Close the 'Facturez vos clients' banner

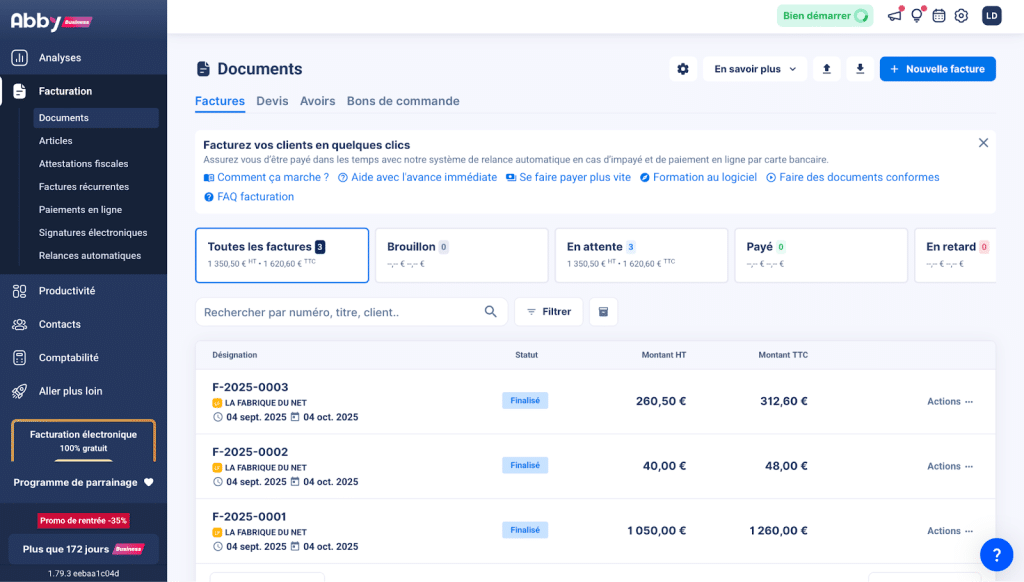click(x=983, y=143)
